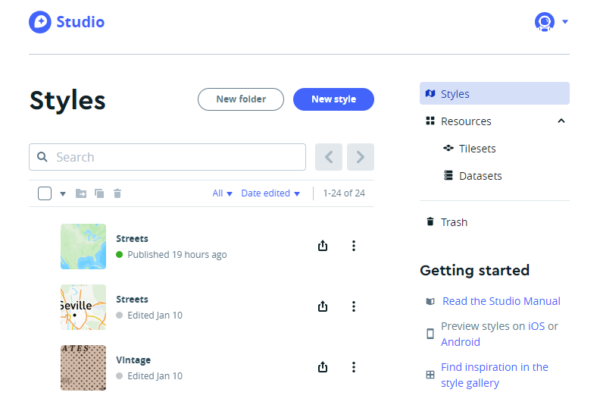Click the Mapbox Studio logo
This screenshot has height=402, width=600.
pos(66,21)
